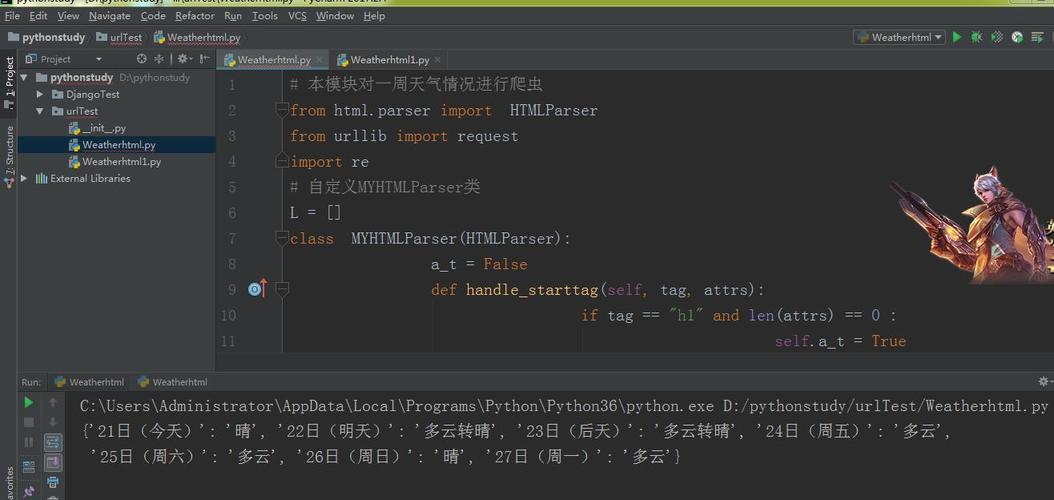Python file icon beside __init__.py in tree

(x=74, y=128)
